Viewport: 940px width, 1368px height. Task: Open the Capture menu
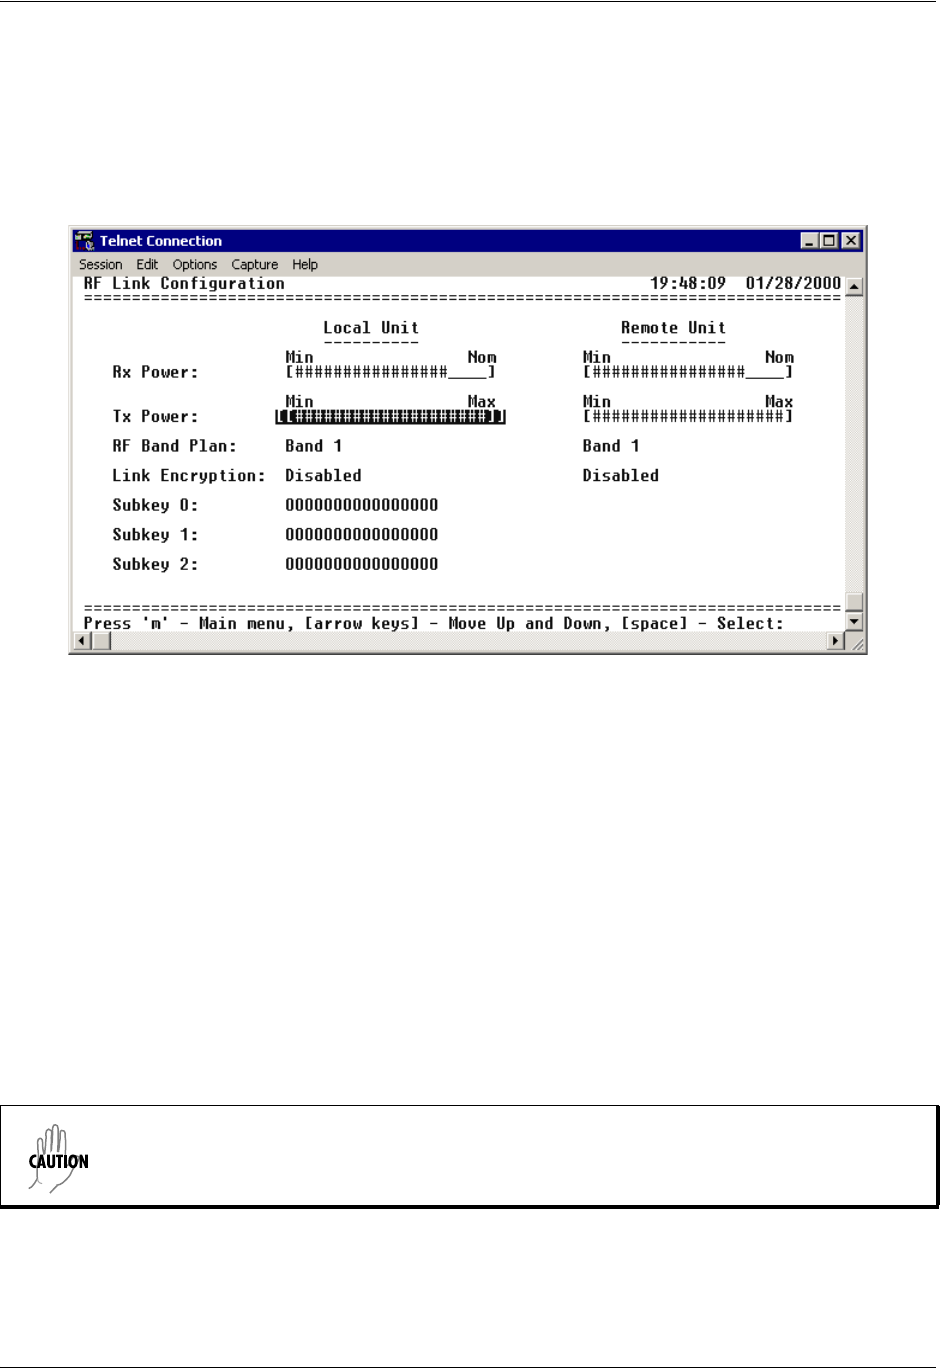click(254, 264)
